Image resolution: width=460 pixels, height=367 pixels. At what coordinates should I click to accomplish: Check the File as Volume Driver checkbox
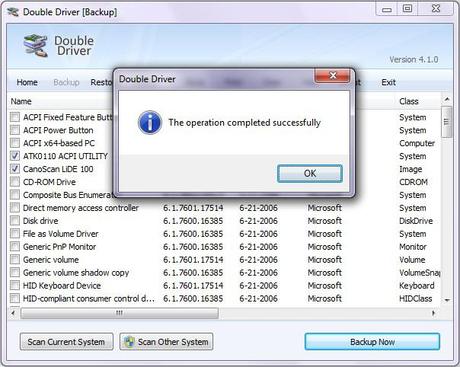[x=15, y=234]
